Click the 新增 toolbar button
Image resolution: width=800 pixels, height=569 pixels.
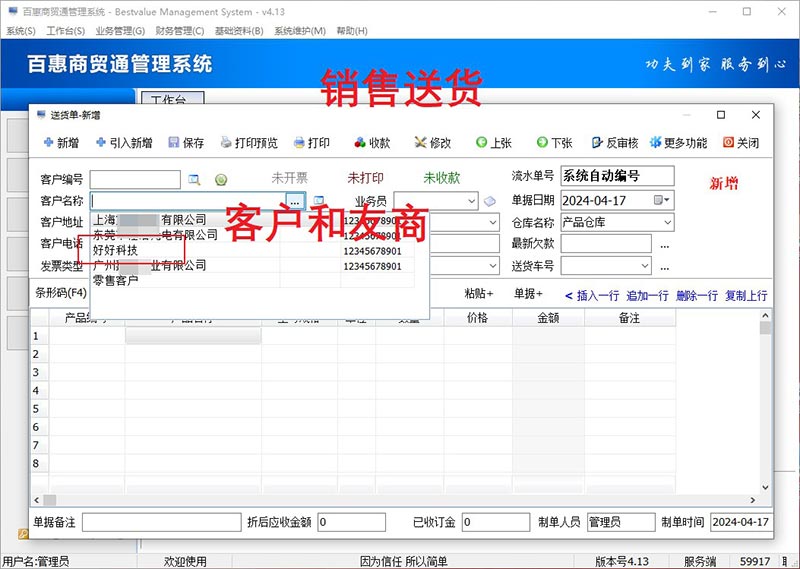[x=61, y=143]
